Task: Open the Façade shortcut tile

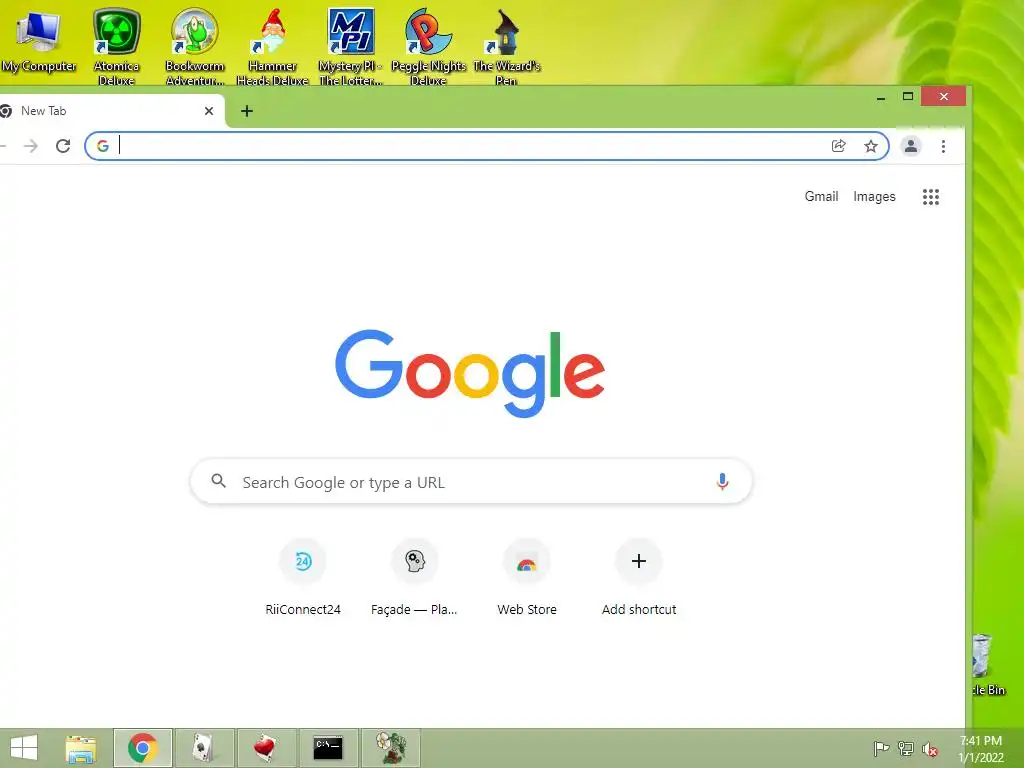Action: (415, 577)
